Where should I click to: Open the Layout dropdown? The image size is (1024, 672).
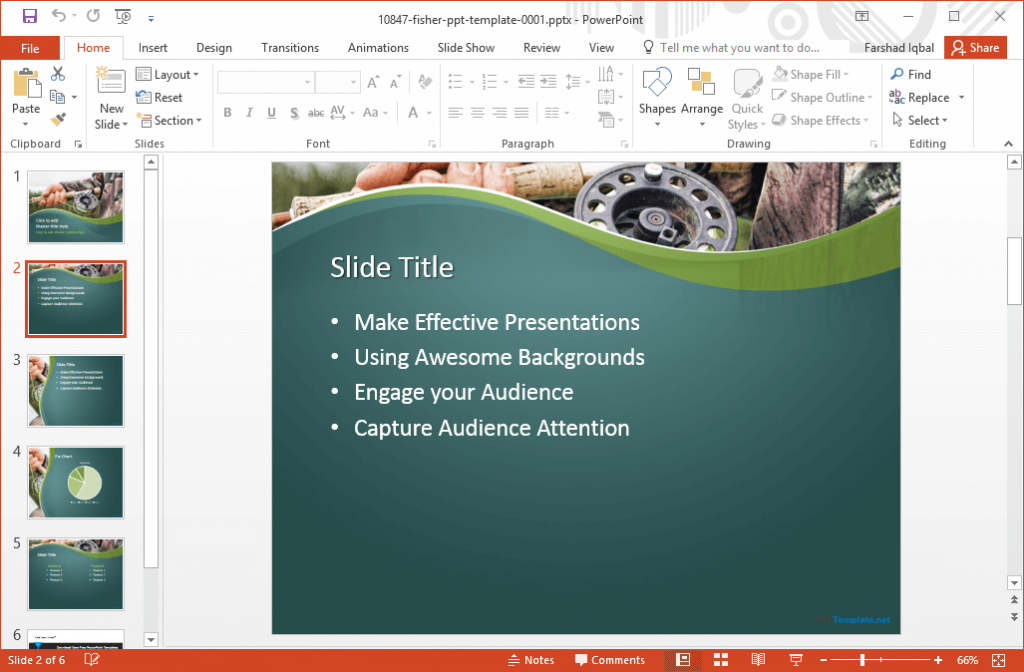pyautogui.click(x=169, y=74)
